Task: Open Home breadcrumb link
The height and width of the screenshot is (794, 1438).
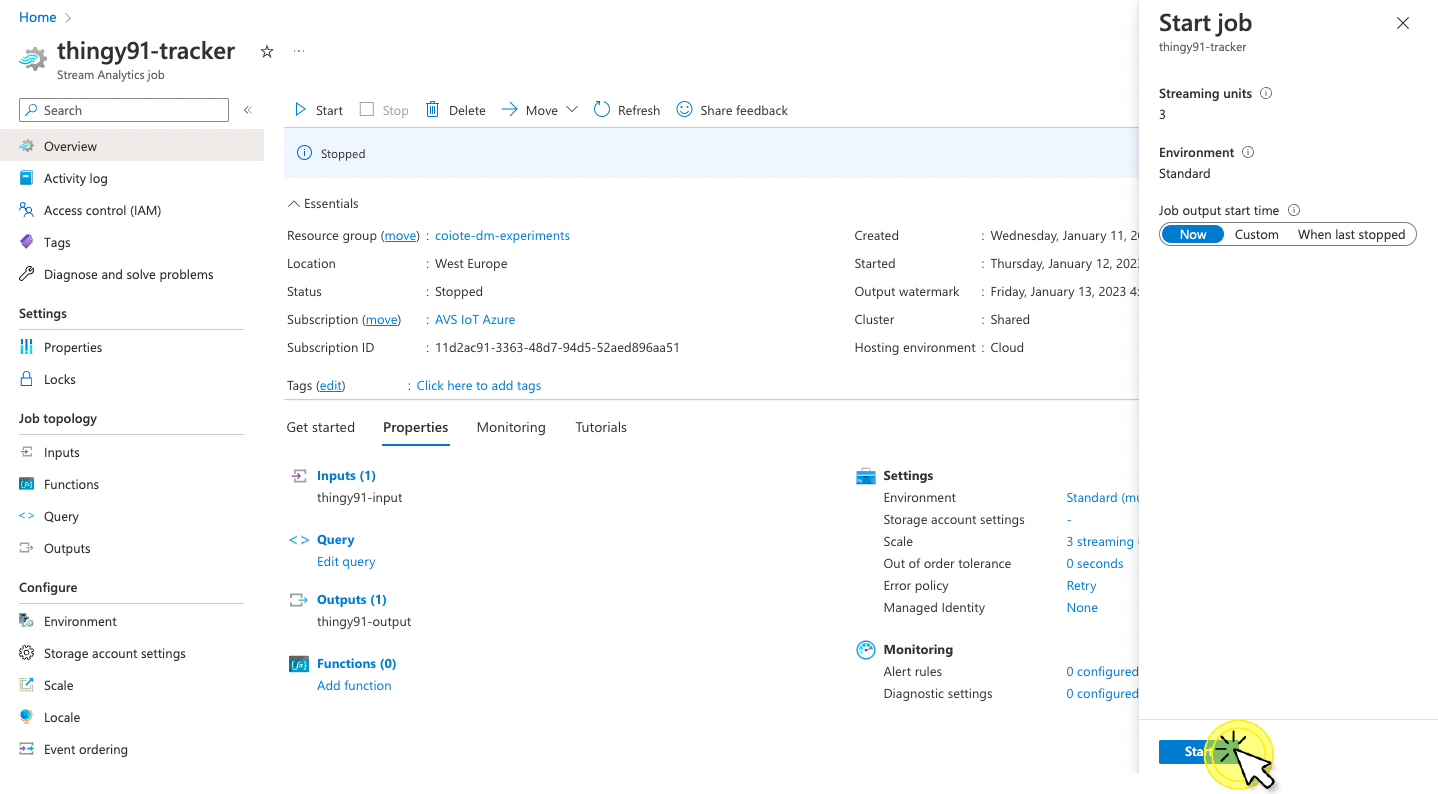Action: [x=38, y=17]
